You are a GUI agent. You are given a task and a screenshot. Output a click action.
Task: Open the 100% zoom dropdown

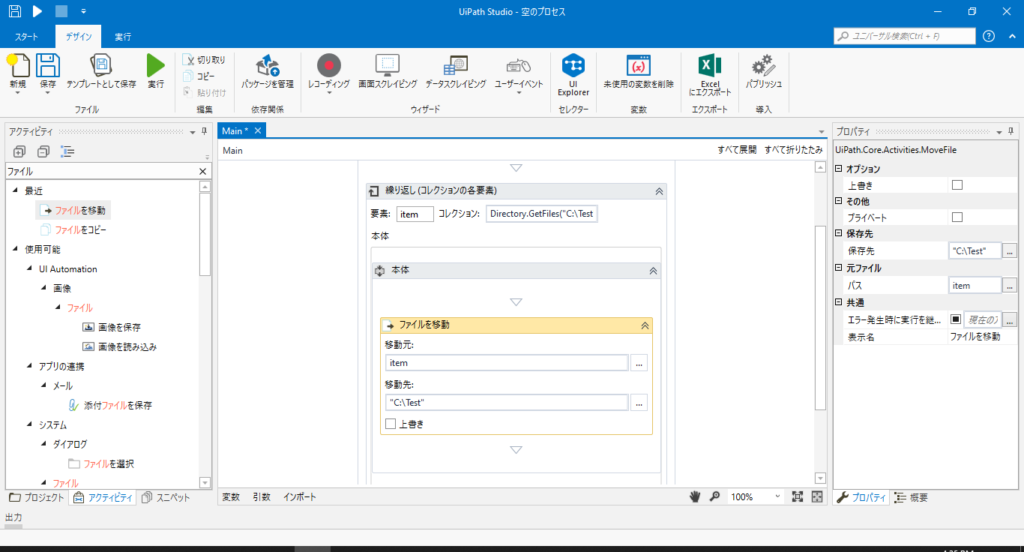[777, 496]
